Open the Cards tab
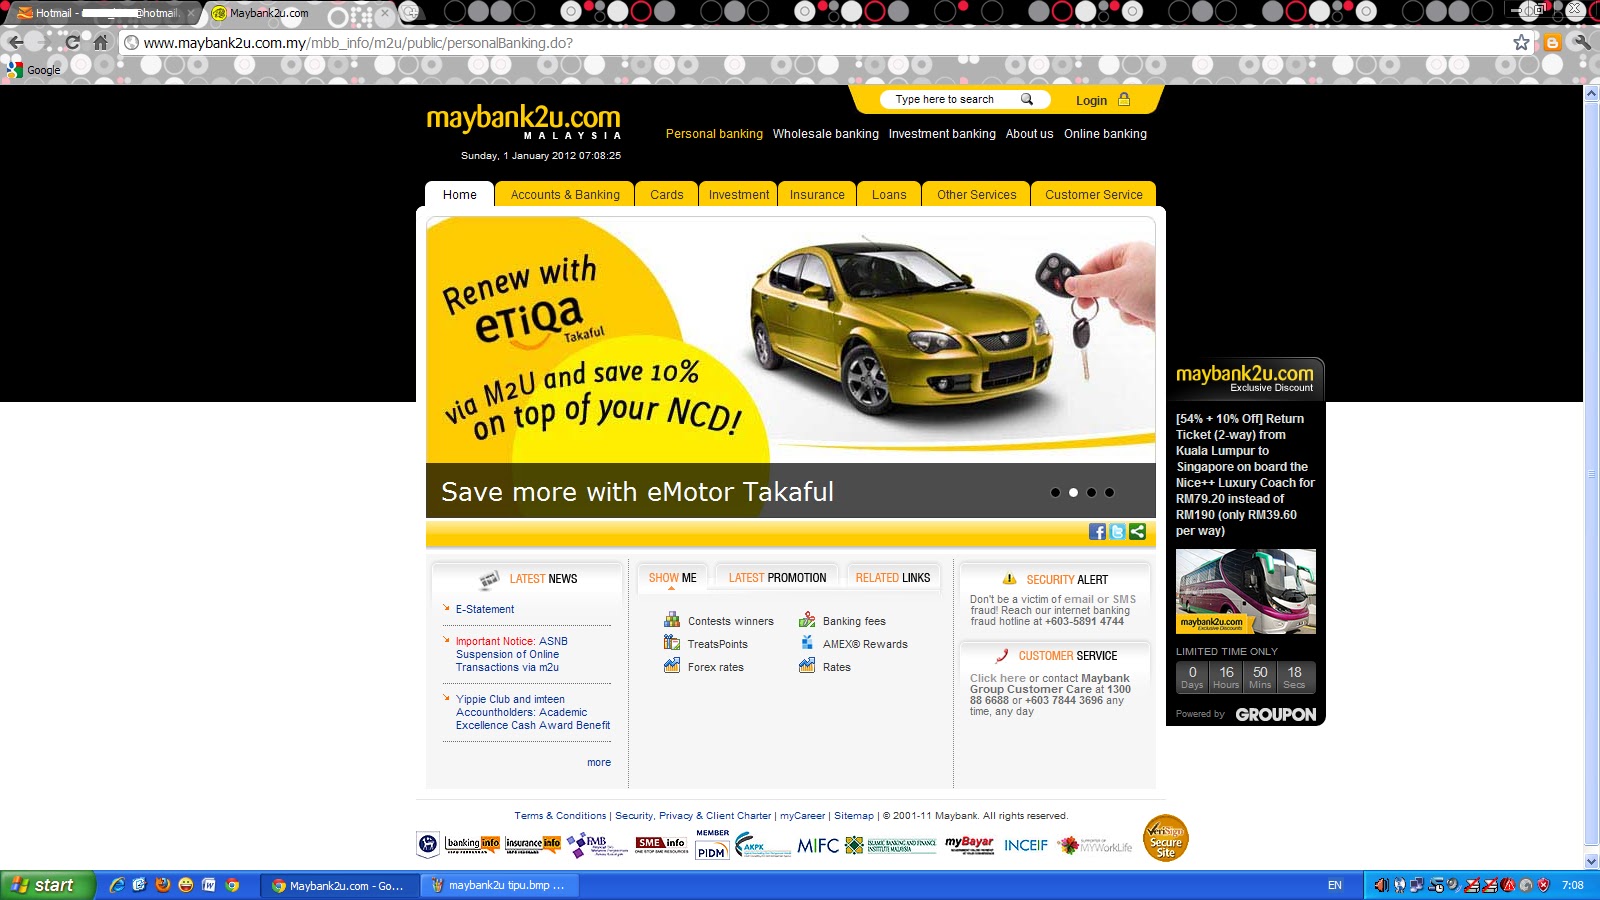1600x900 pixels. click(x=667, y=194)
